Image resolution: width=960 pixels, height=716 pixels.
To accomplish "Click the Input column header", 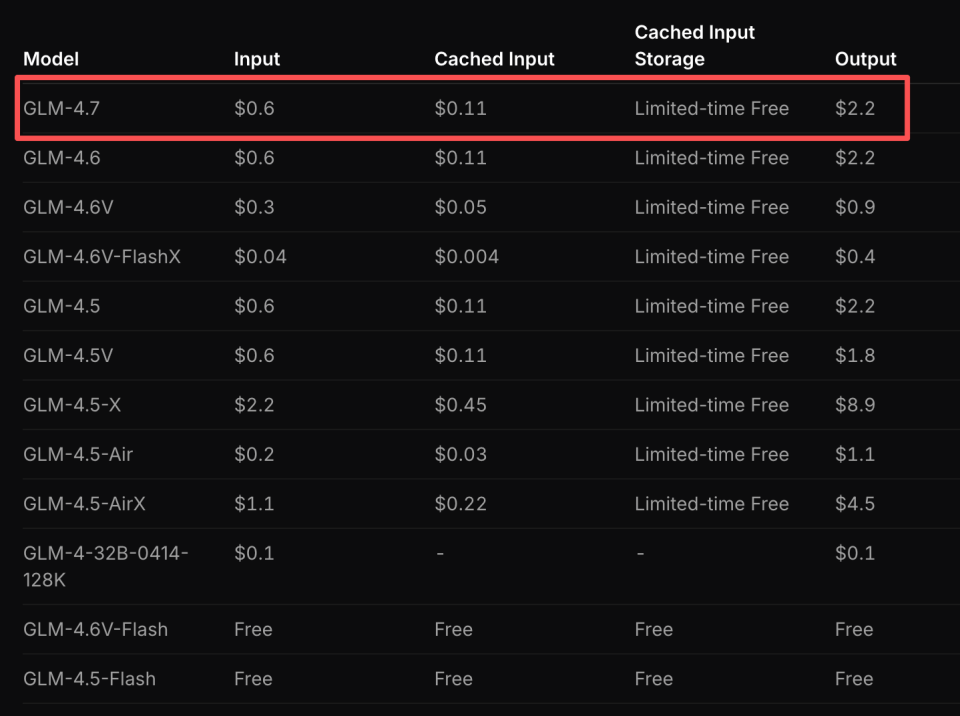I will (257, 59).
